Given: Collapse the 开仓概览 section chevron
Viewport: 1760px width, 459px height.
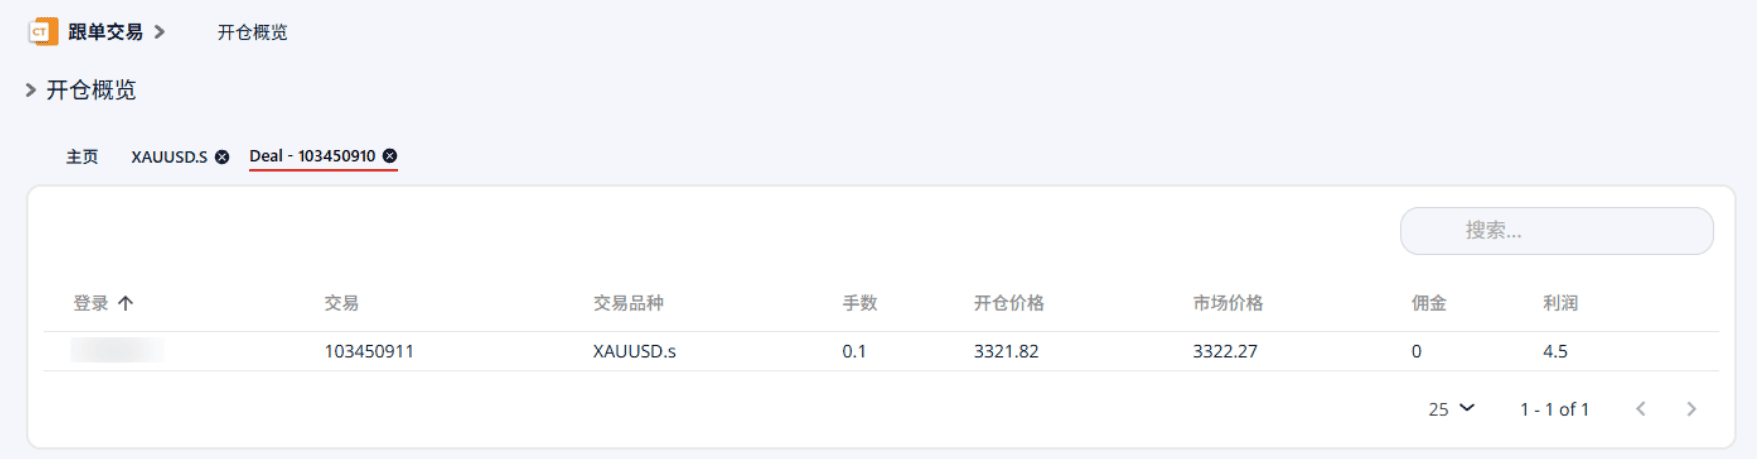Looking at the screenshot, I should [31, 90].
